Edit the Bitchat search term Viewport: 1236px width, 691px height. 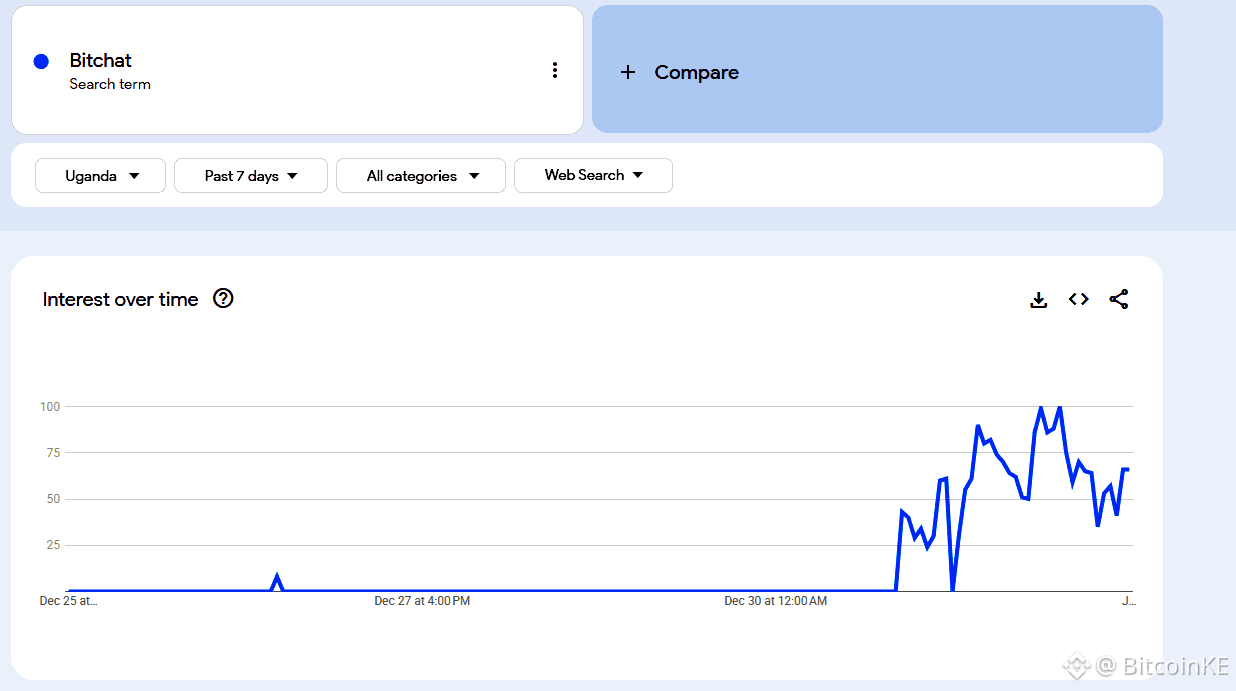point(101,61)
